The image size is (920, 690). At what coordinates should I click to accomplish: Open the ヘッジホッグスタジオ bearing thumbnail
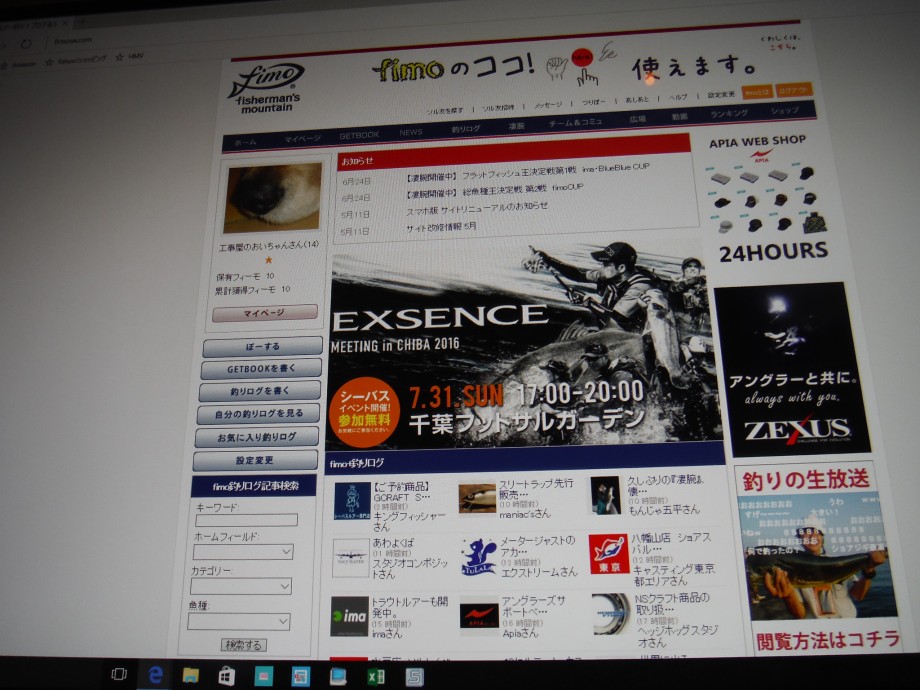[611, 614]
